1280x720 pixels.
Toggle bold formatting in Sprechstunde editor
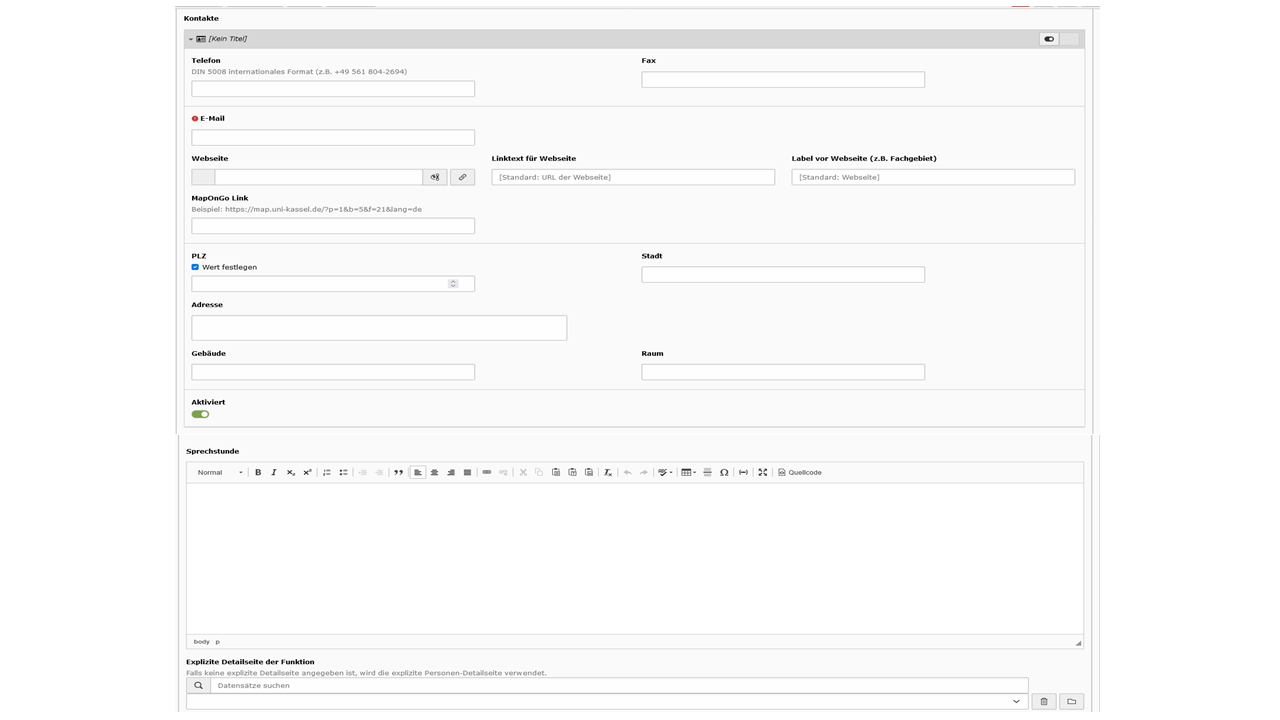tap(258, 472)
